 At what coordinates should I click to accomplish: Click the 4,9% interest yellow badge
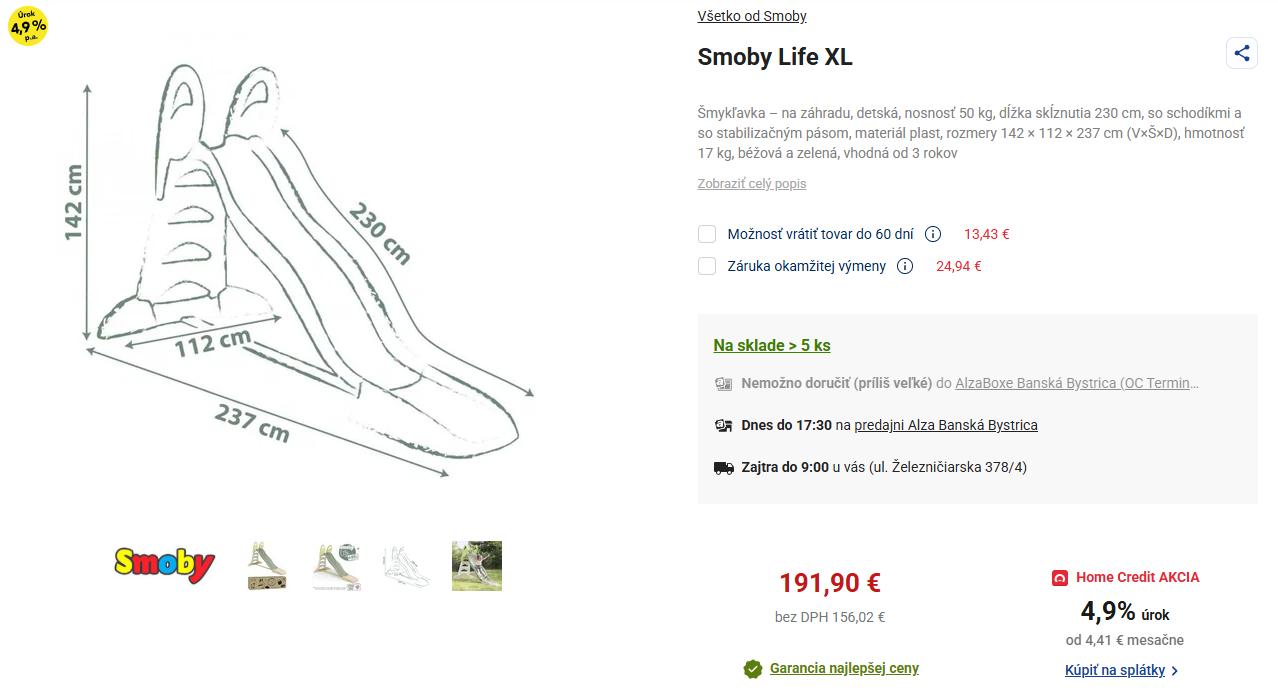tap(27, 25)
